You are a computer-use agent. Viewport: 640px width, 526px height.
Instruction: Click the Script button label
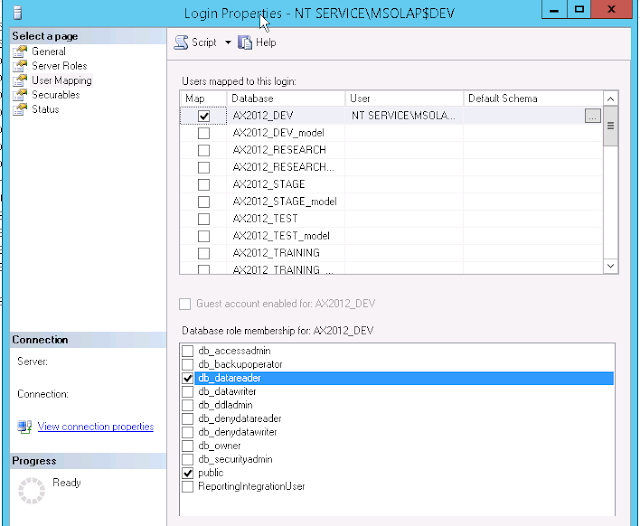[x=204, y=42]
